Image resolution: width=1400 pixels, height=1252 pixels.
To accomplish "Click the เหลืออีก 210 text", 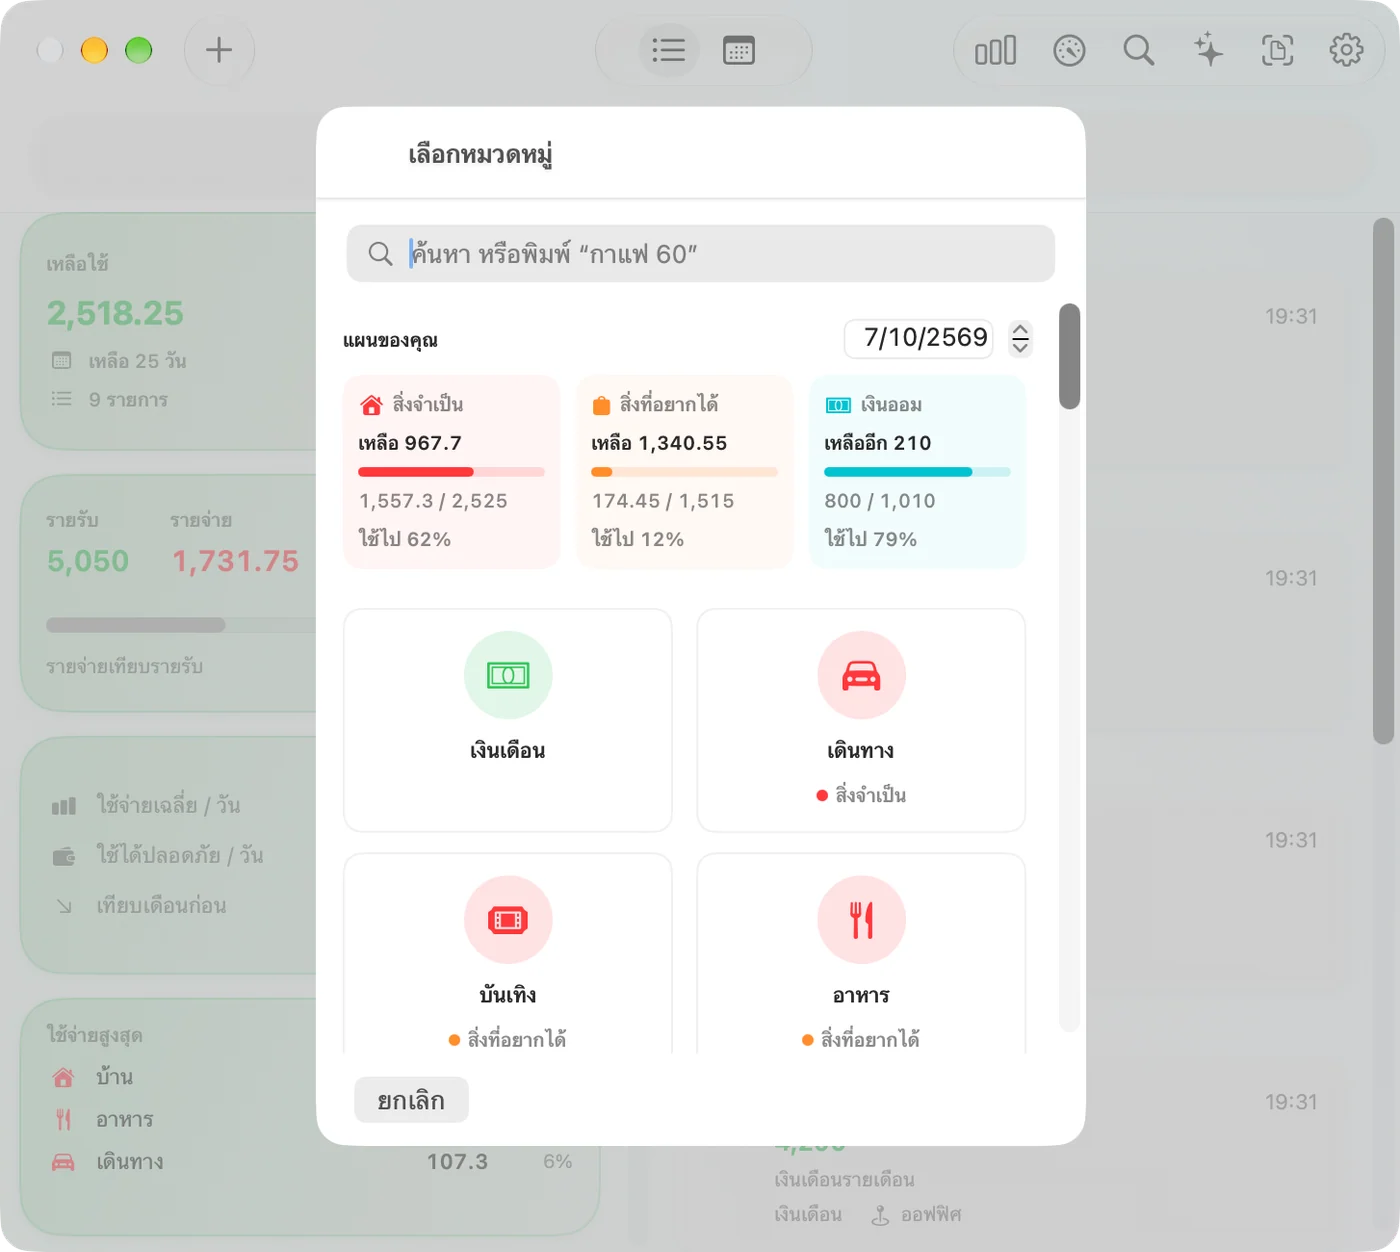I will 877,443.
